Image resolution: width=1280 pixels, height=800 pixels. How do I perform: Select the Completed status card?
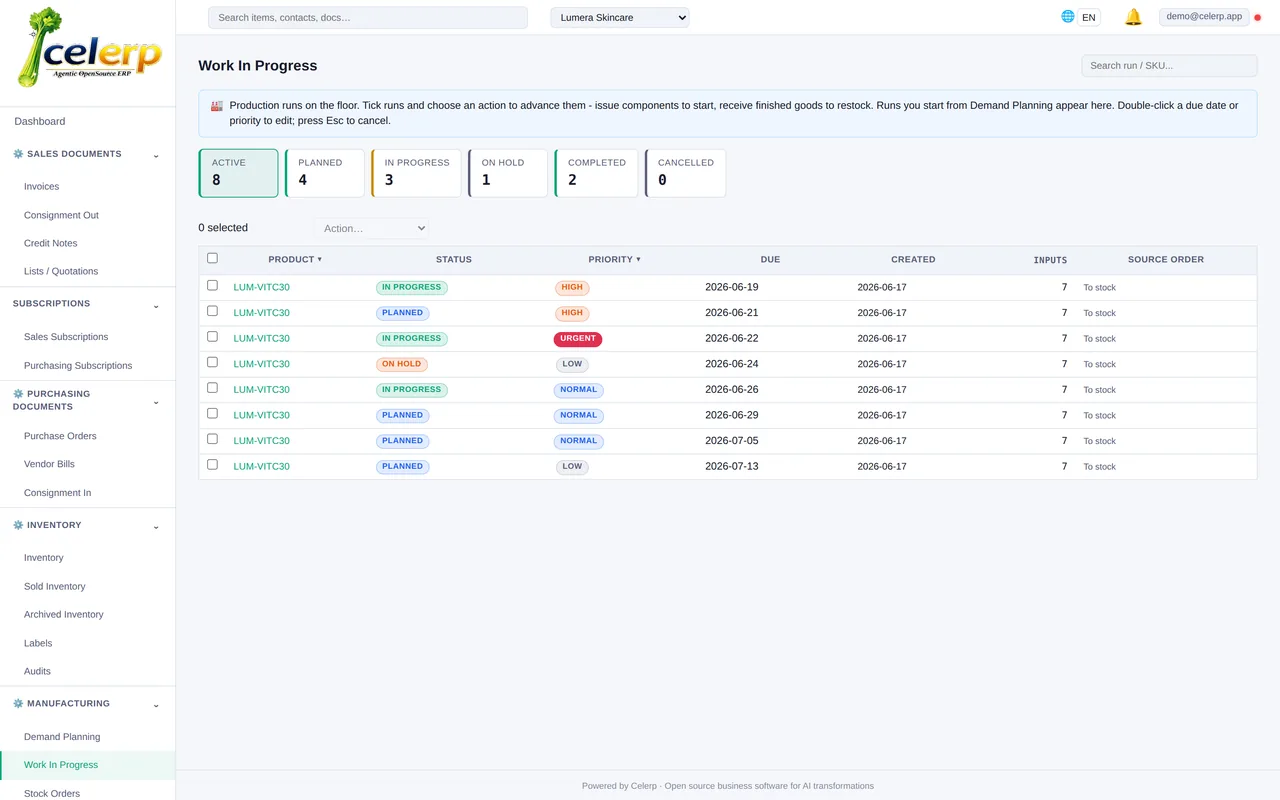(x=596, y=173)
